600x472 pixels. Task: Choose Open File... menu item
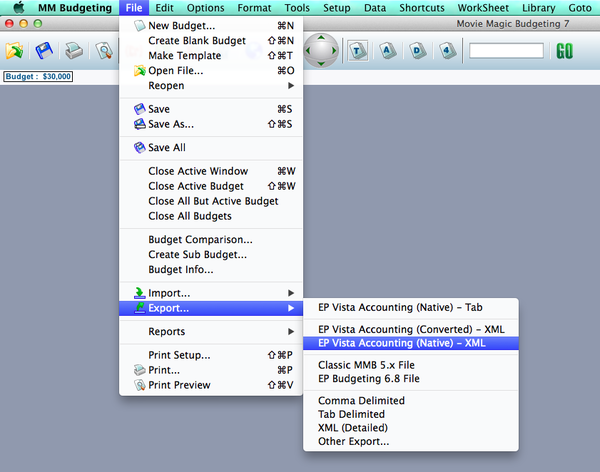(211, 70)
